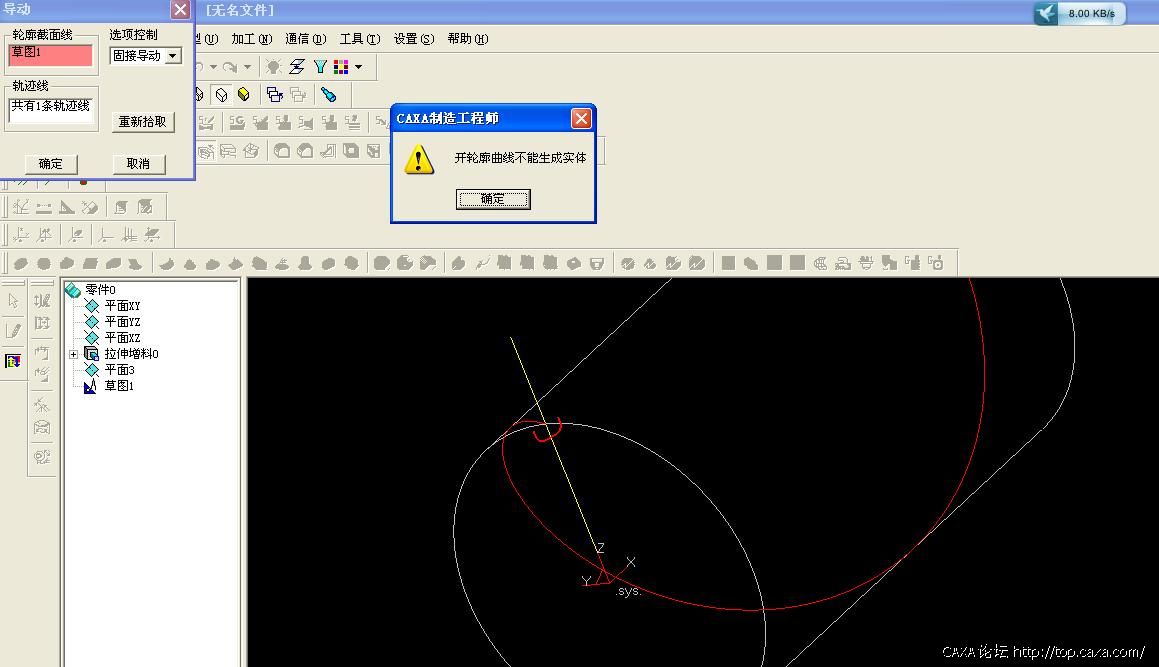Click the wireframe cube display icon
This screenshot has height=667, width=1159.
click(221, 95)
